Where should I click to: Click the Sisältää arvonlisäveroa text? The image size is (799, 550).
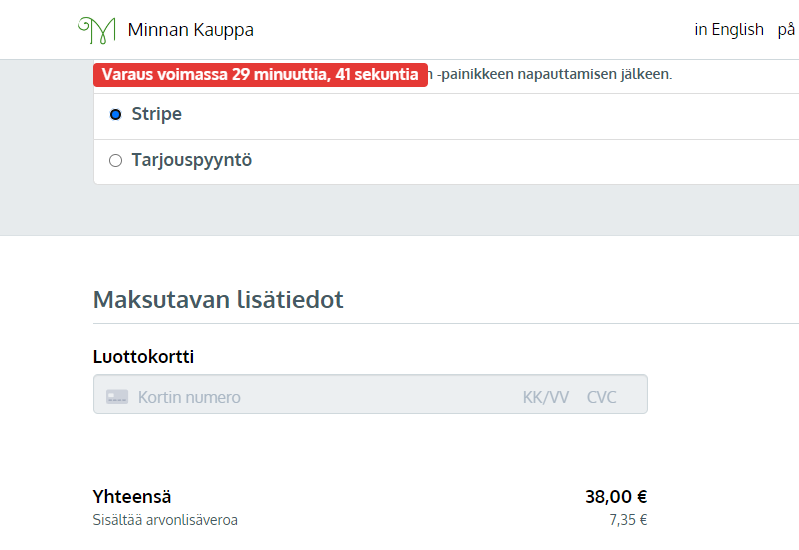point(165,520)
